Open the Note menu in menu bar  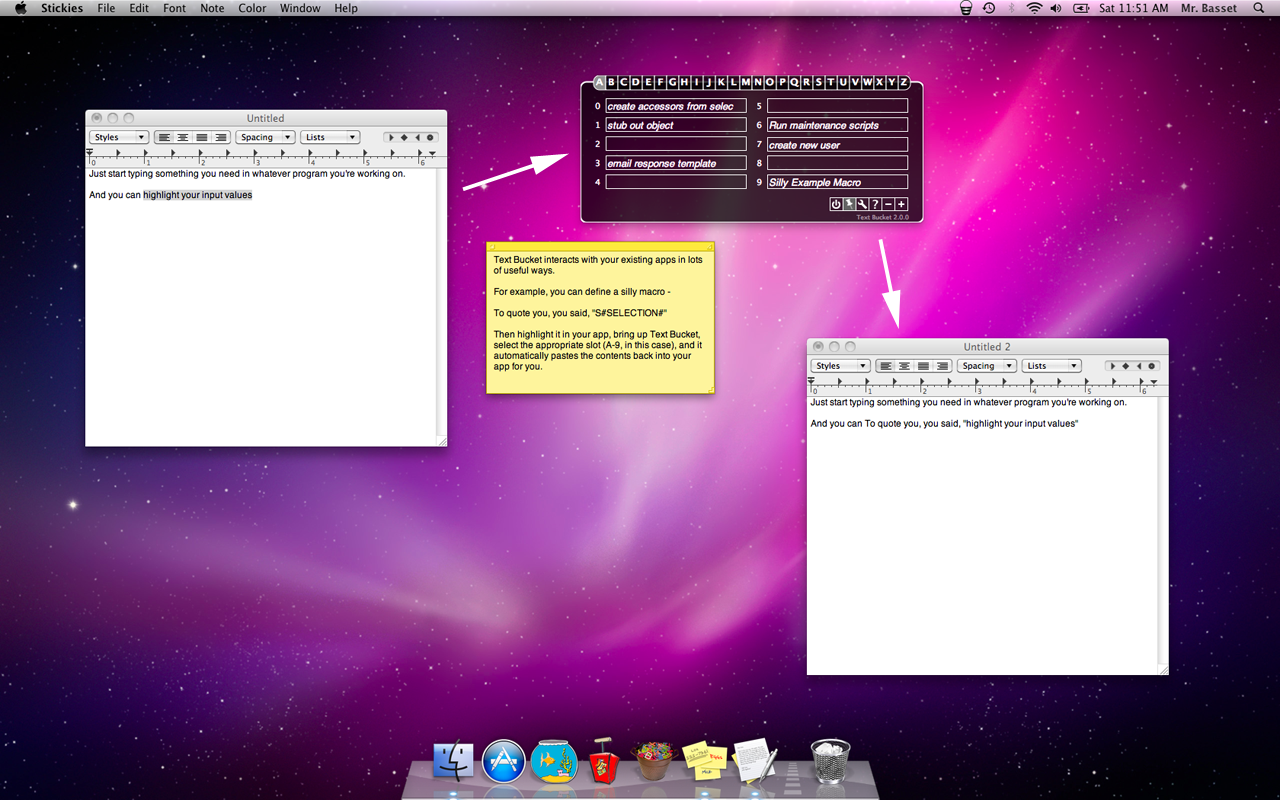pyautogui.click(x=212, y=8)
